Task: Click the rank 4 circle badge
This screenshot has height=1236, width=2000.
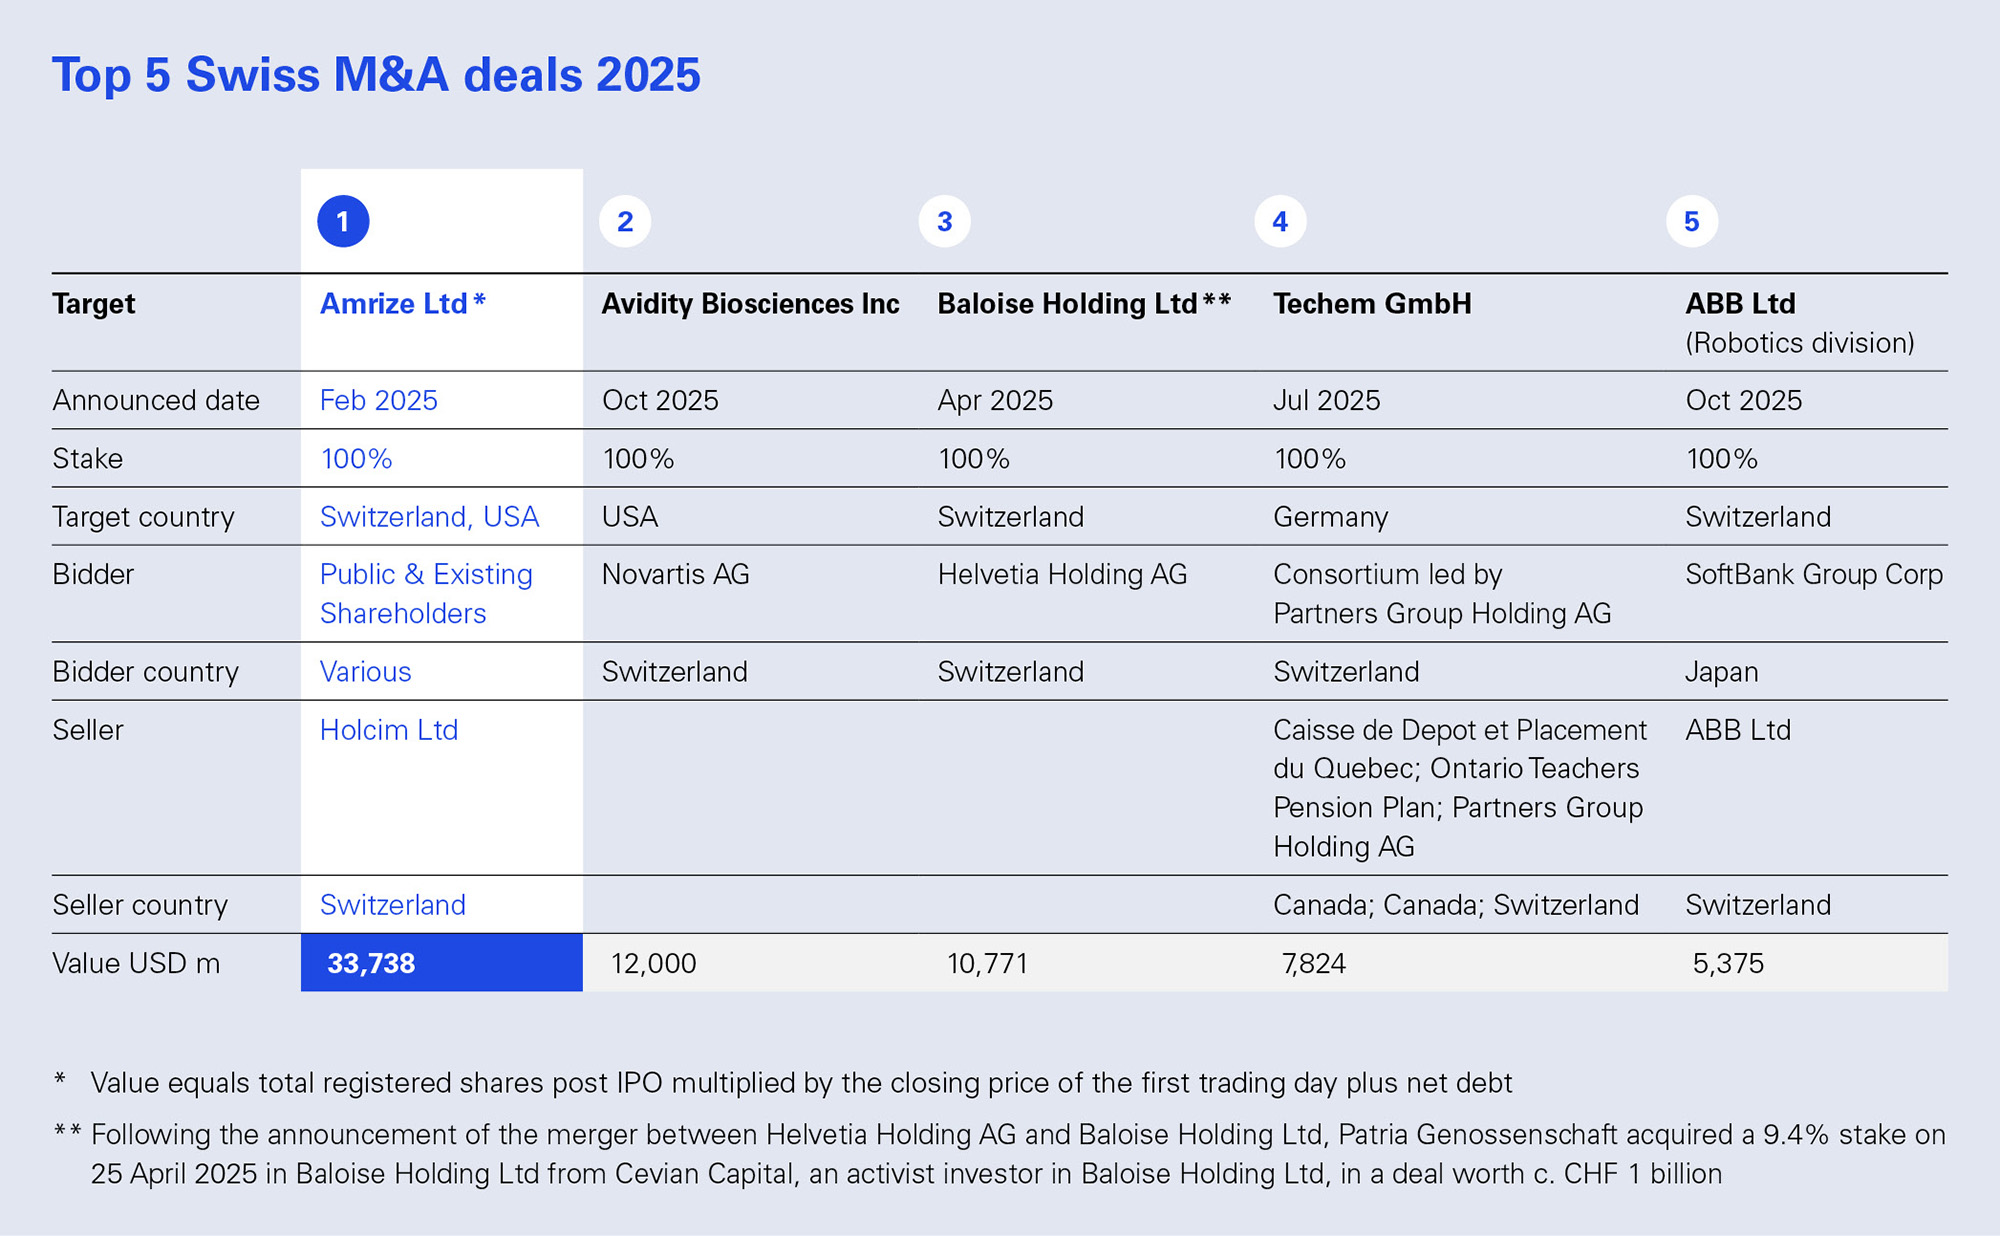Action: [1280, 221]
